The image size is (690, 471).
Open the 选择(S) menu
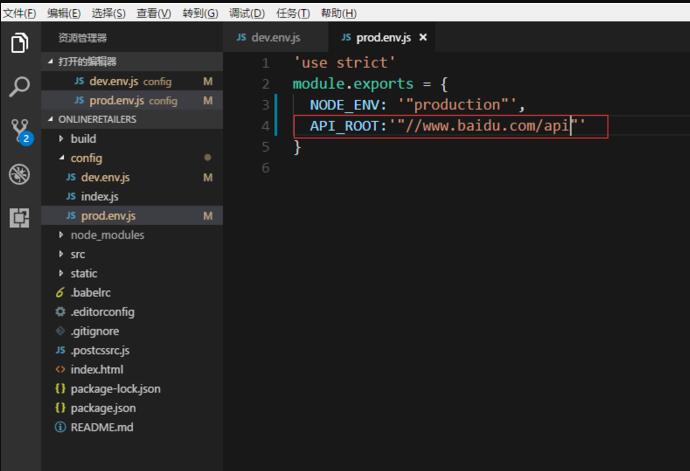click(x=108, y=13)
